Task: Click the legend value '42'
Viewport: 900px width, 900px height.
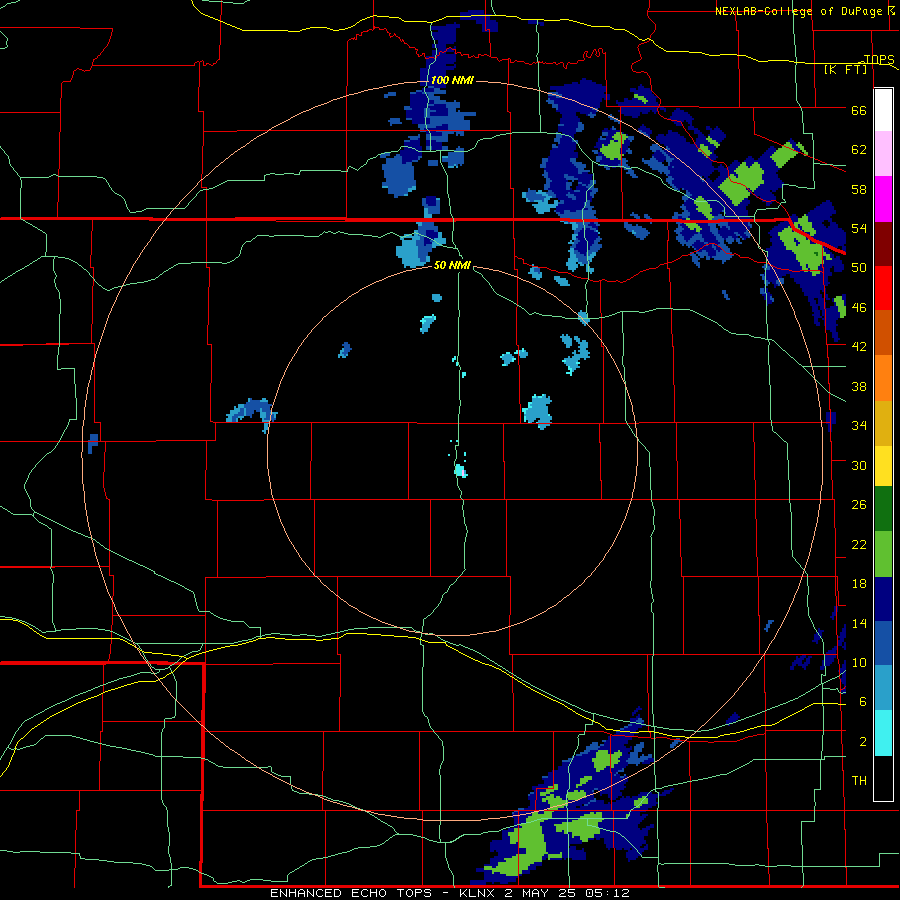Action: pos(859,347)
